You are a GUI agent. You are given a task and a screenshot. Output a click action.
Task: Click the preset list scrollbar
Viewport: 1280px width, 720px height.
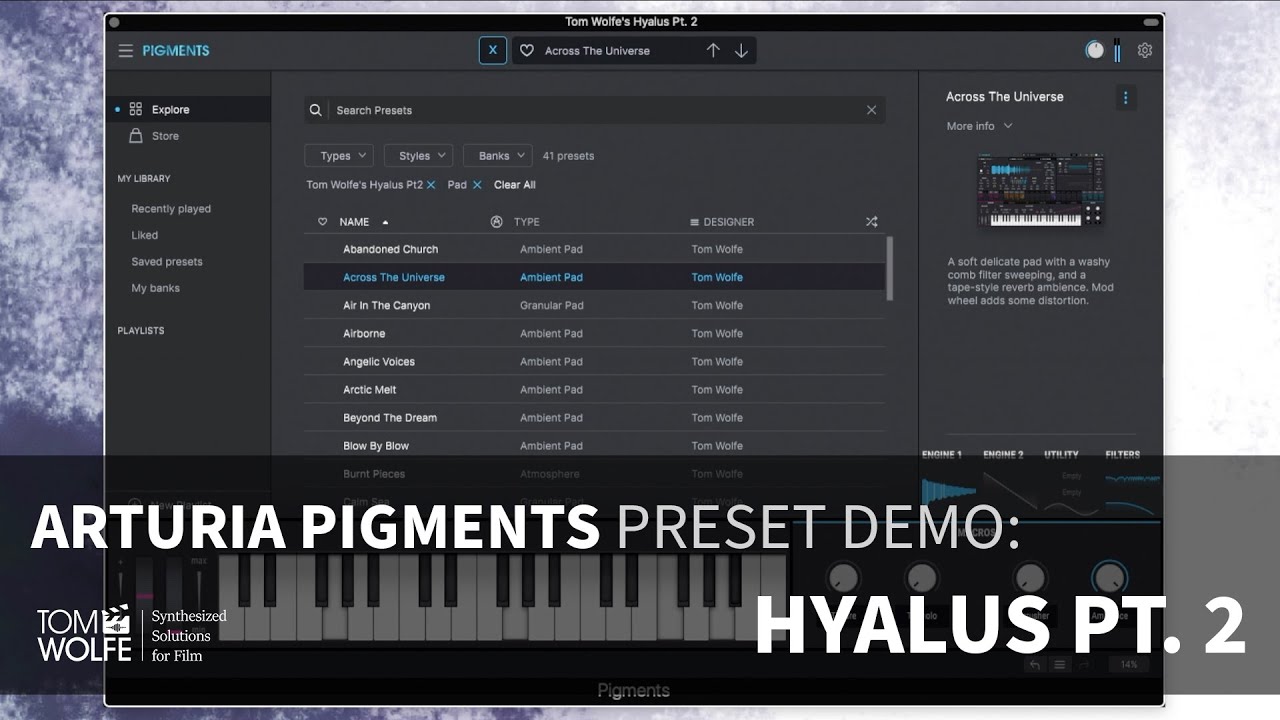point(890,268)
